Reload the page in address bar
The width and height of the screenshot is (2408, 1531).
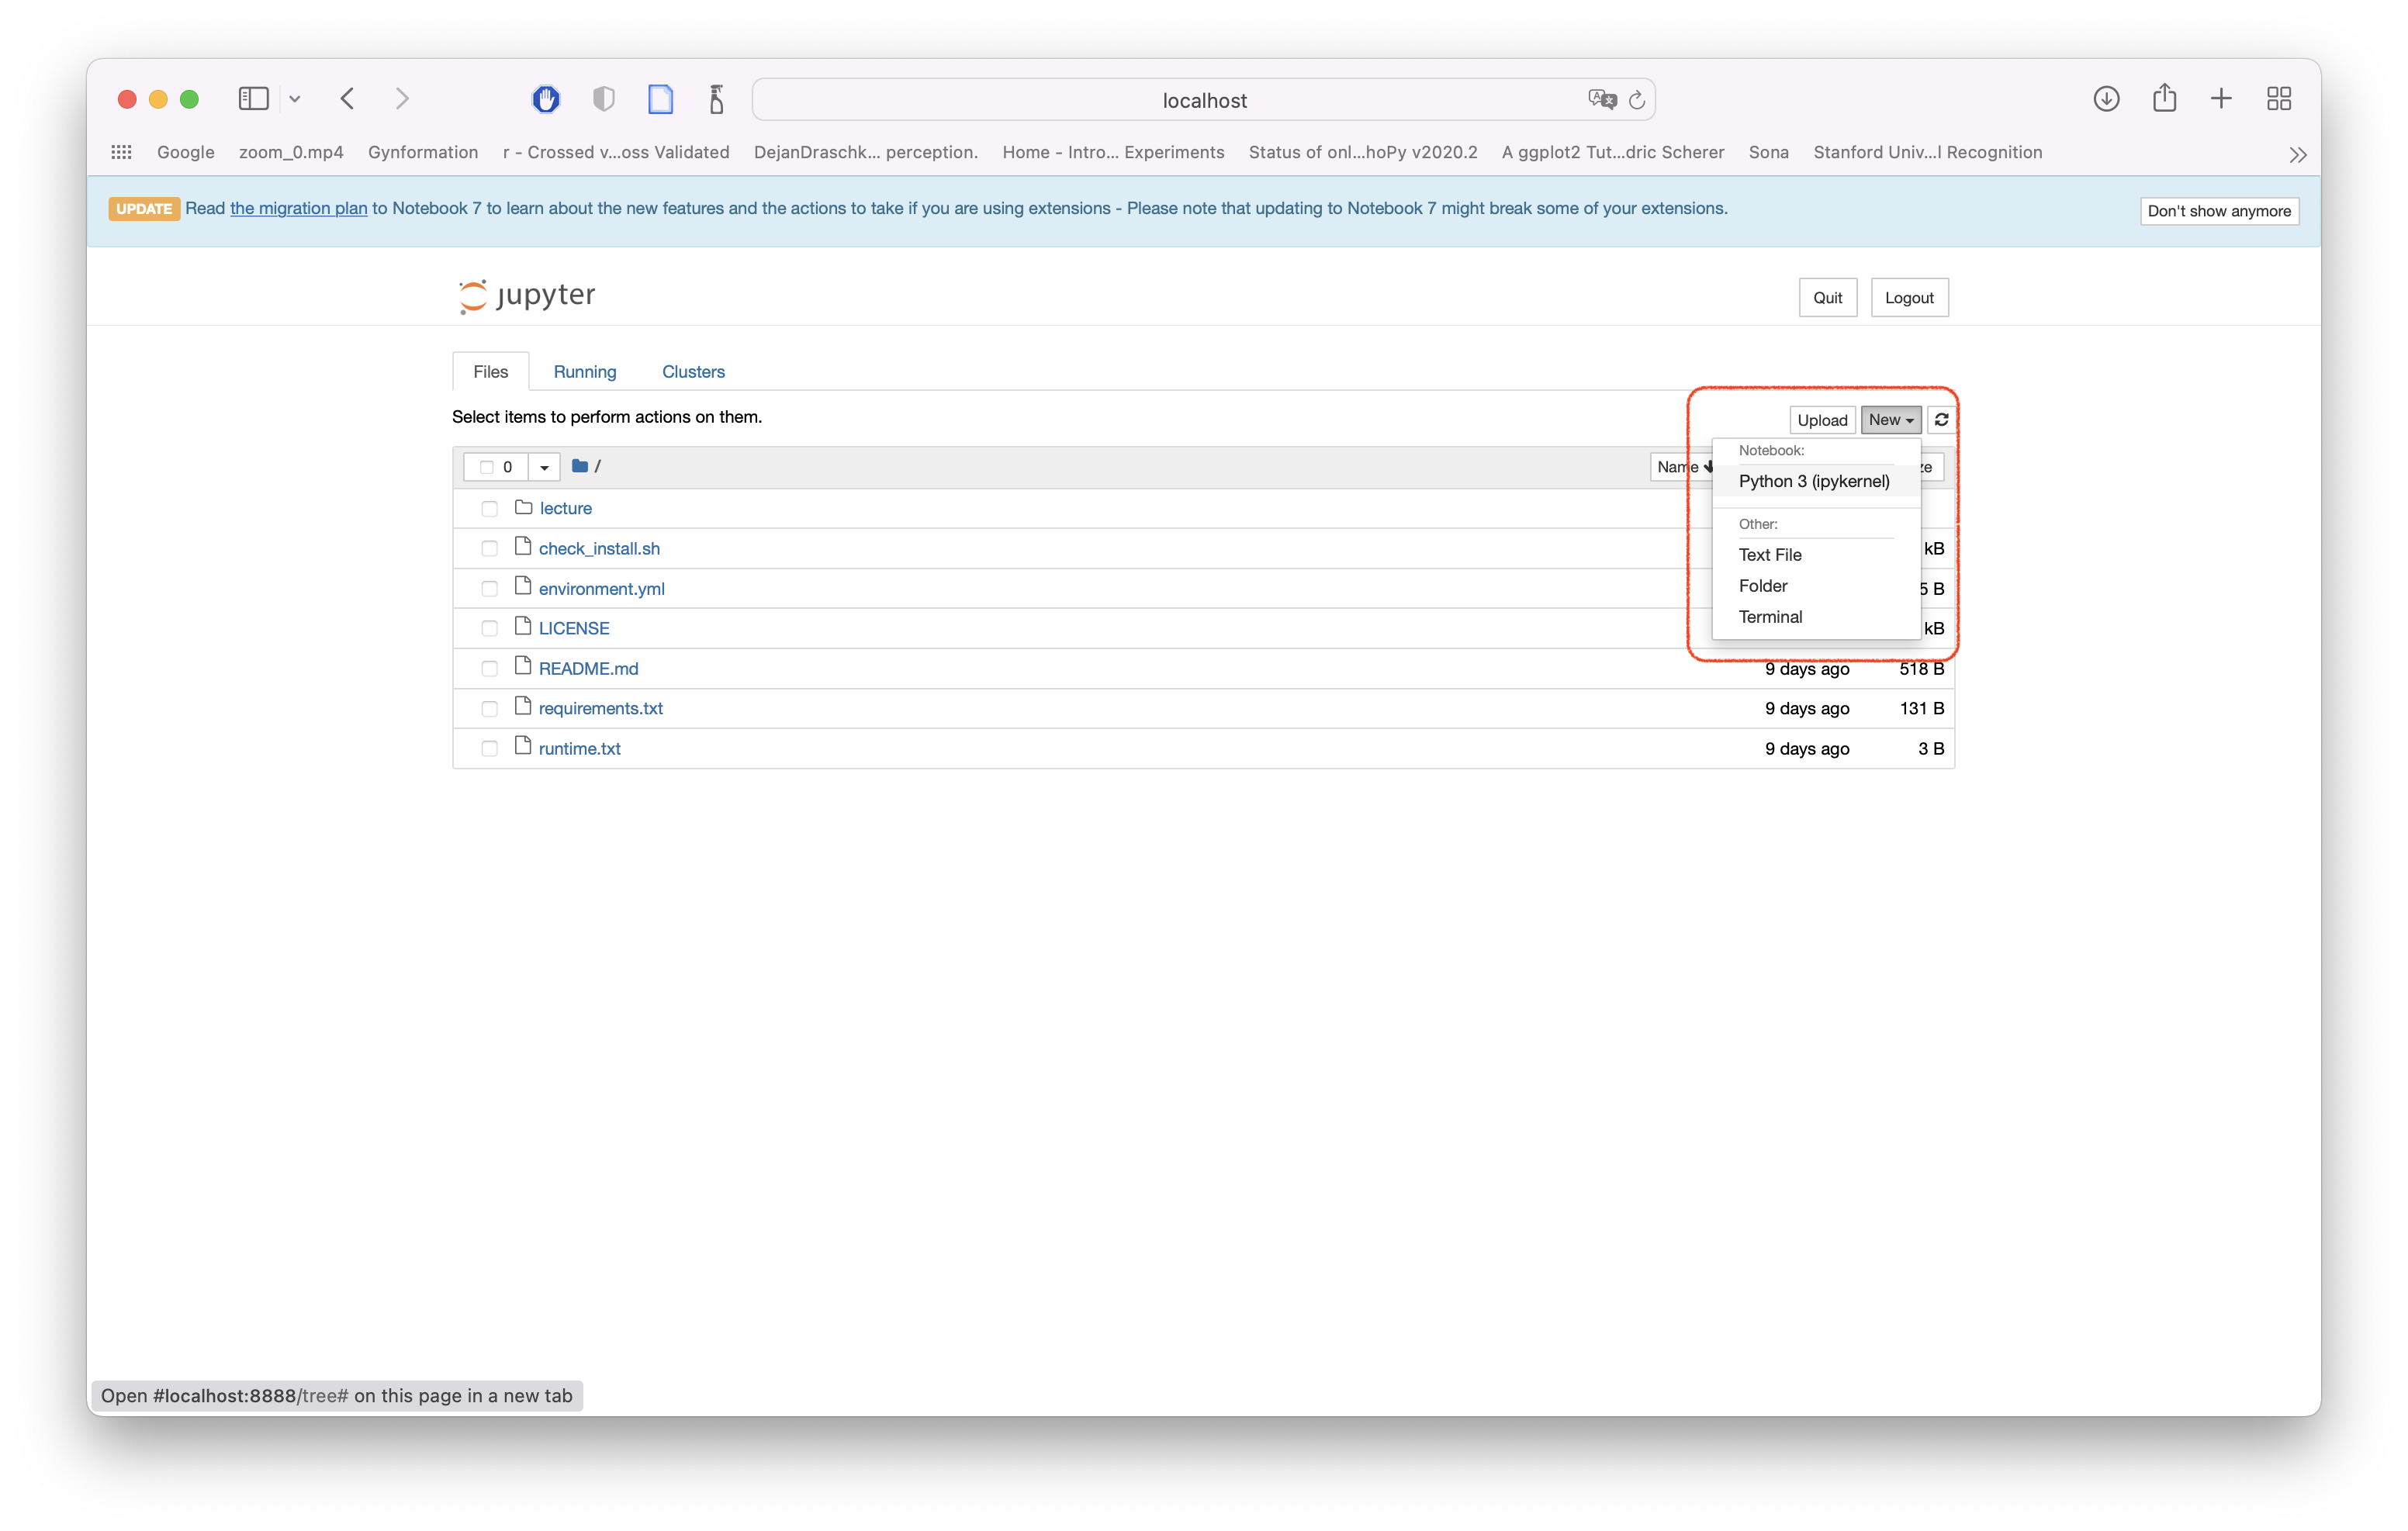[x=1637, y=100]
